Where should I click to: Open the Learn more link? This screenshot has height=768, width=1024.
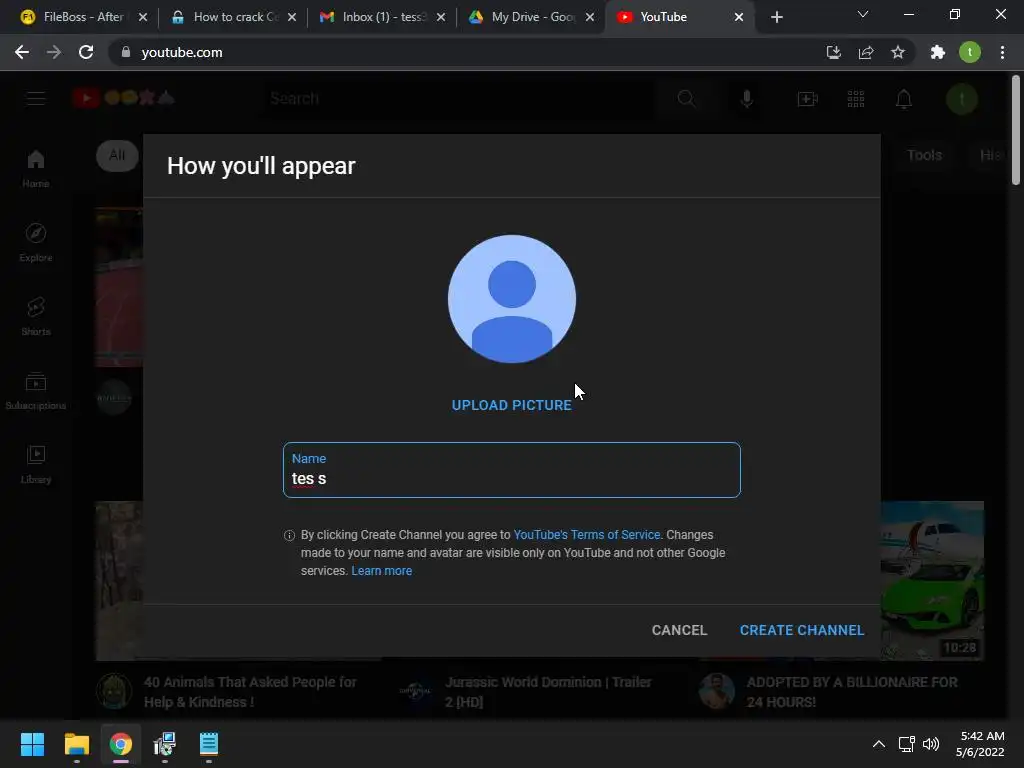point(381,571)
